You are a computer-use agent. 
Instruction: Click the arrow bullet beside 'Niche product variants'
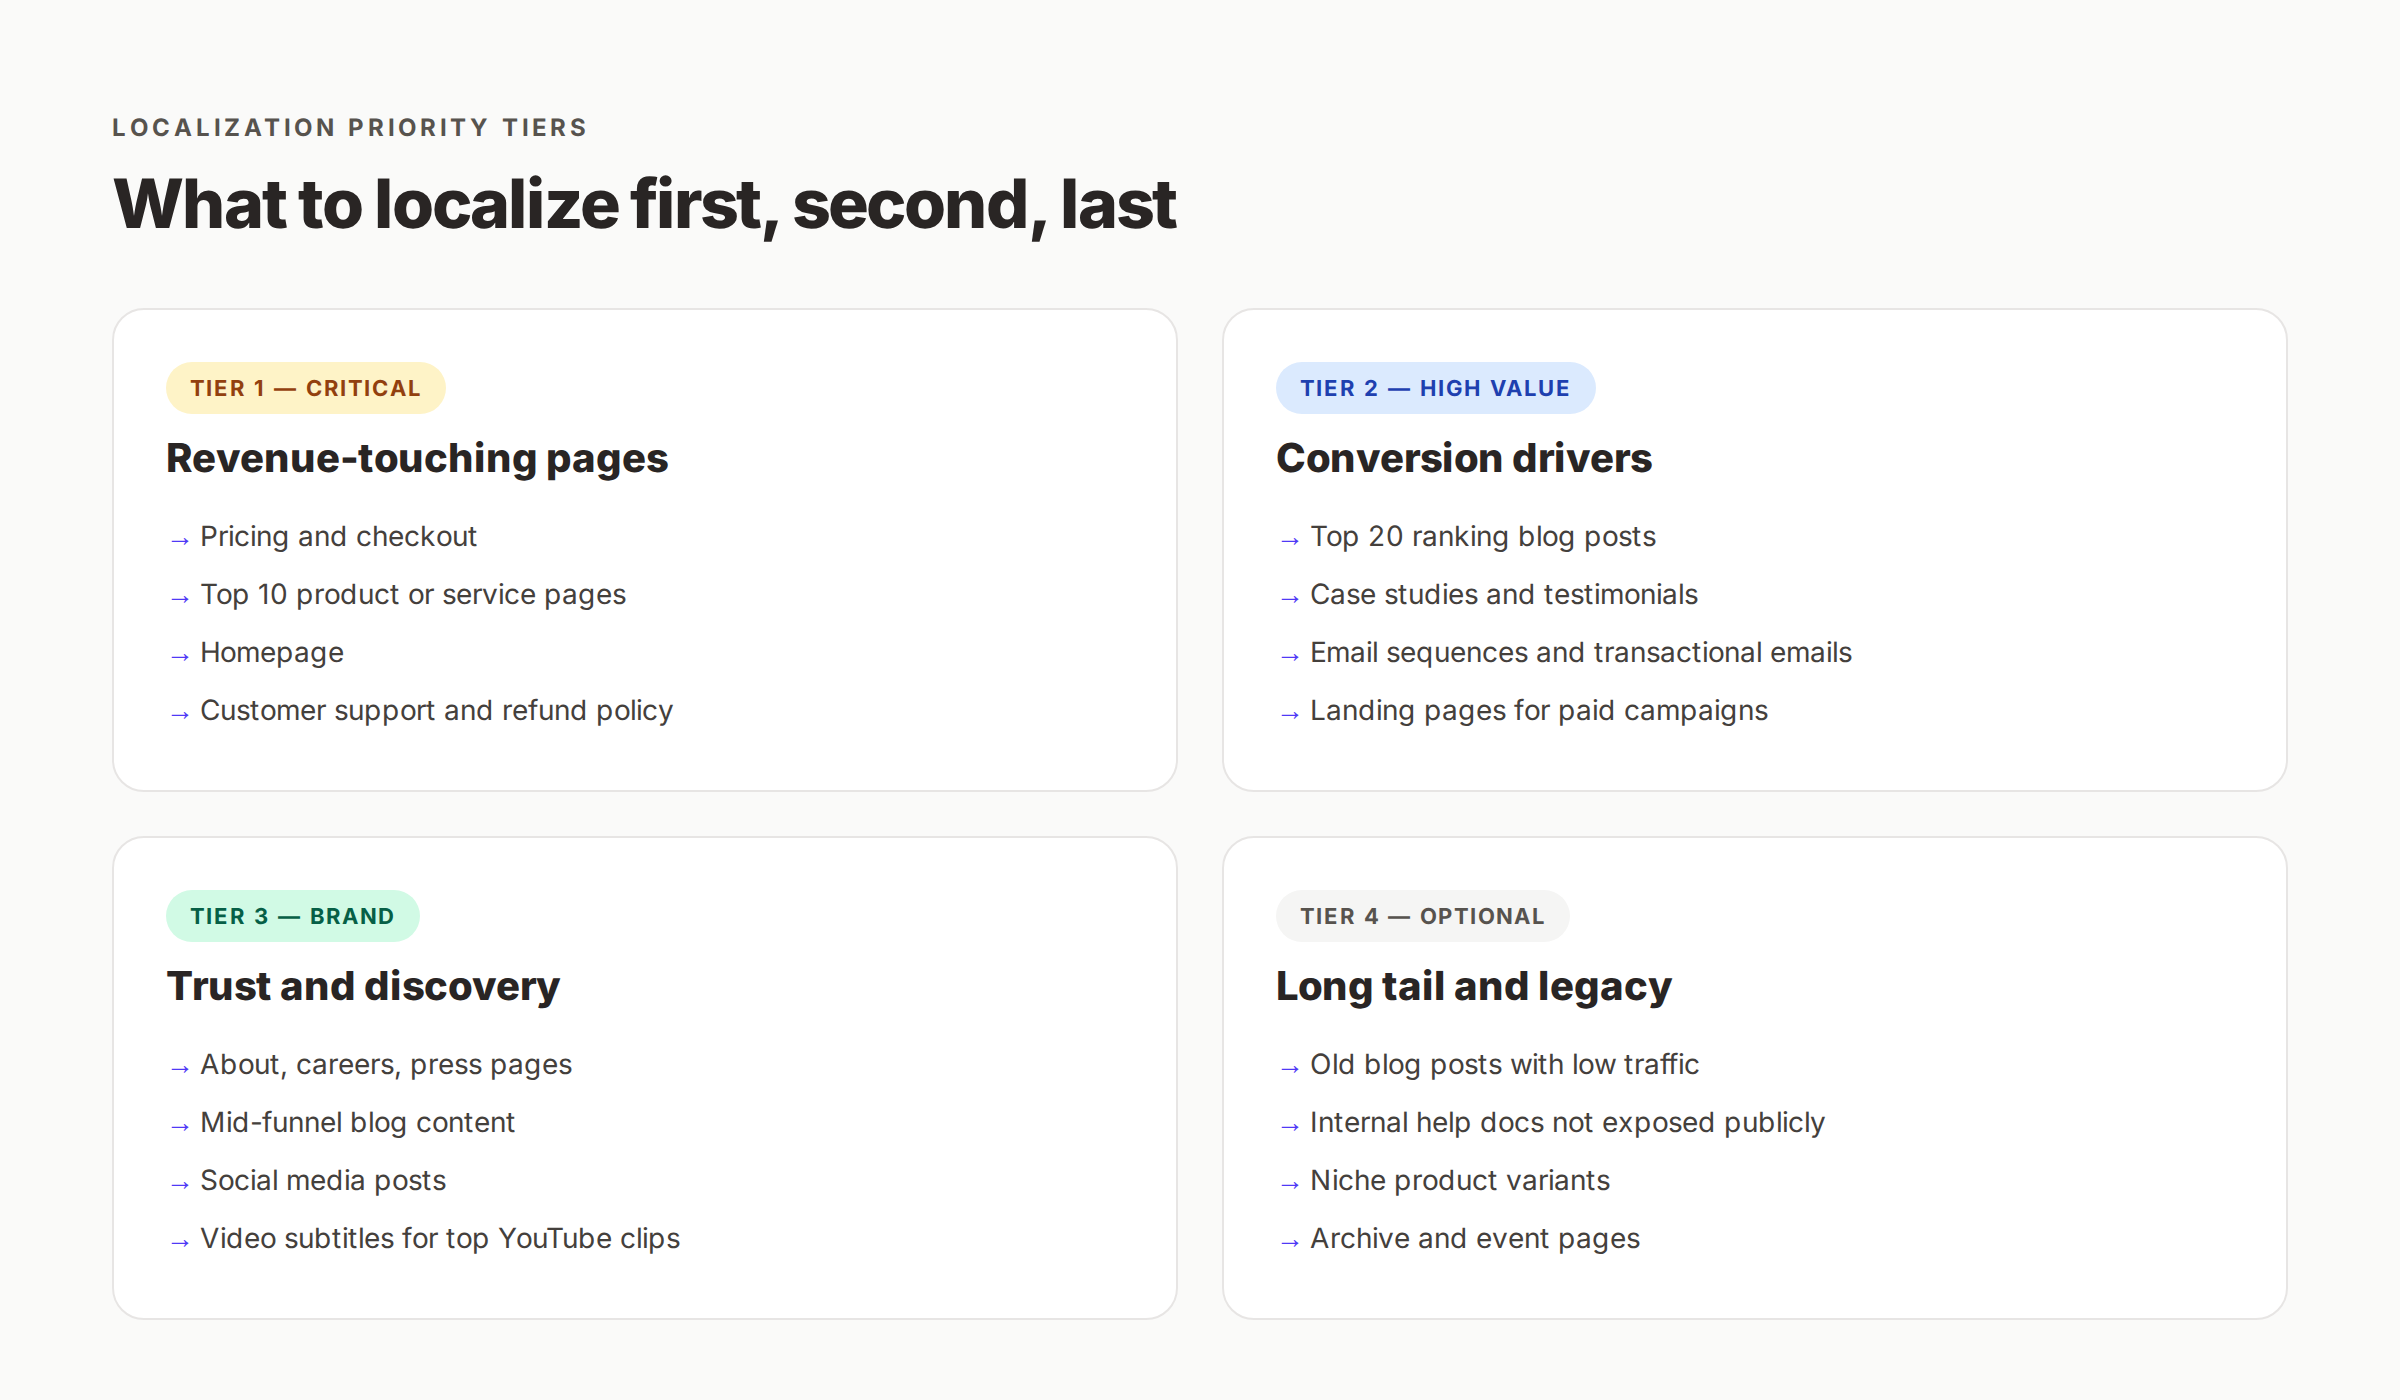tap(1290, 1185)
